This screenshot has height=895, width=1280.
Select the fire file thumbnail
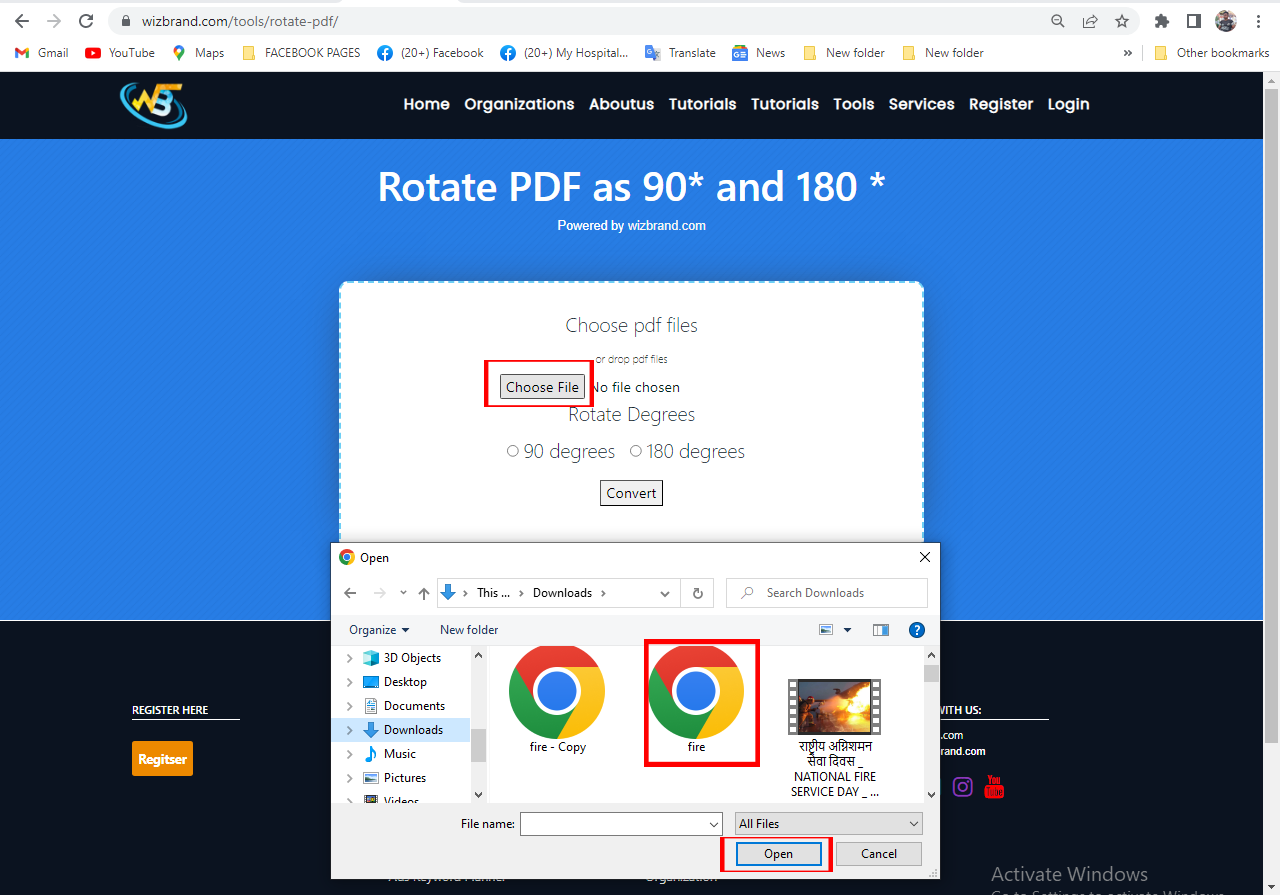pos(696,702)
